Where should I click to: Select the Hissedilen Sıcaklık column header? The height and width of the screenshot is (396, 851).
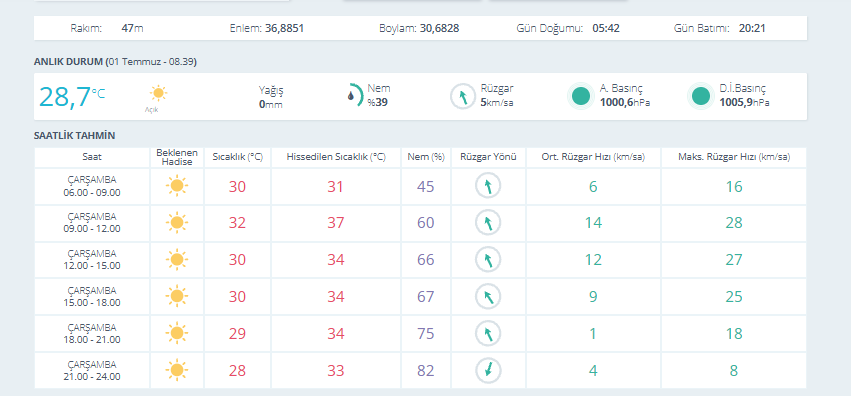(336, 157)
